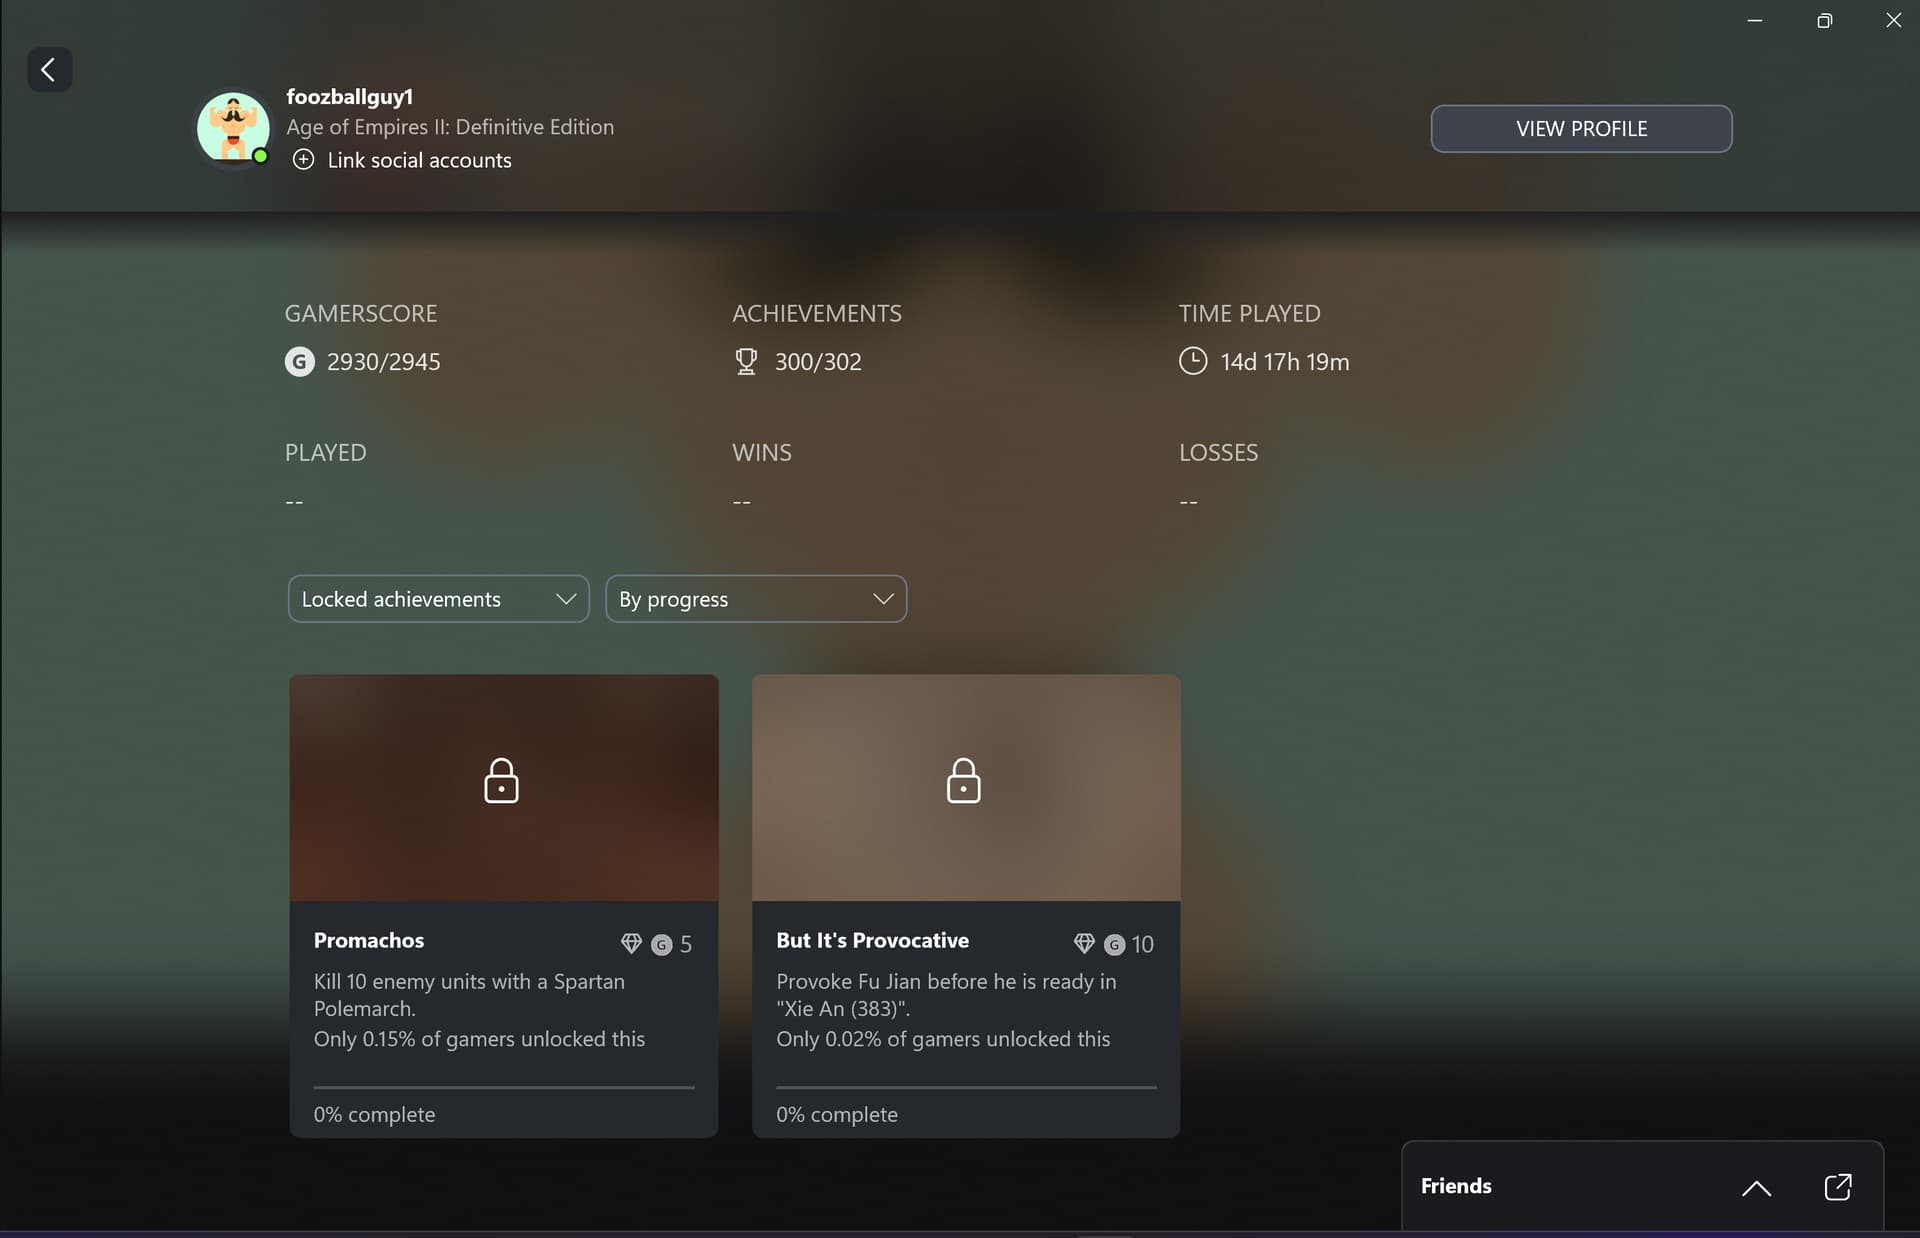This screenshot has height=1238, width=1920.
Task: Expand the Friends panel with the chevron
Action: click(x=1756, y=1188)
